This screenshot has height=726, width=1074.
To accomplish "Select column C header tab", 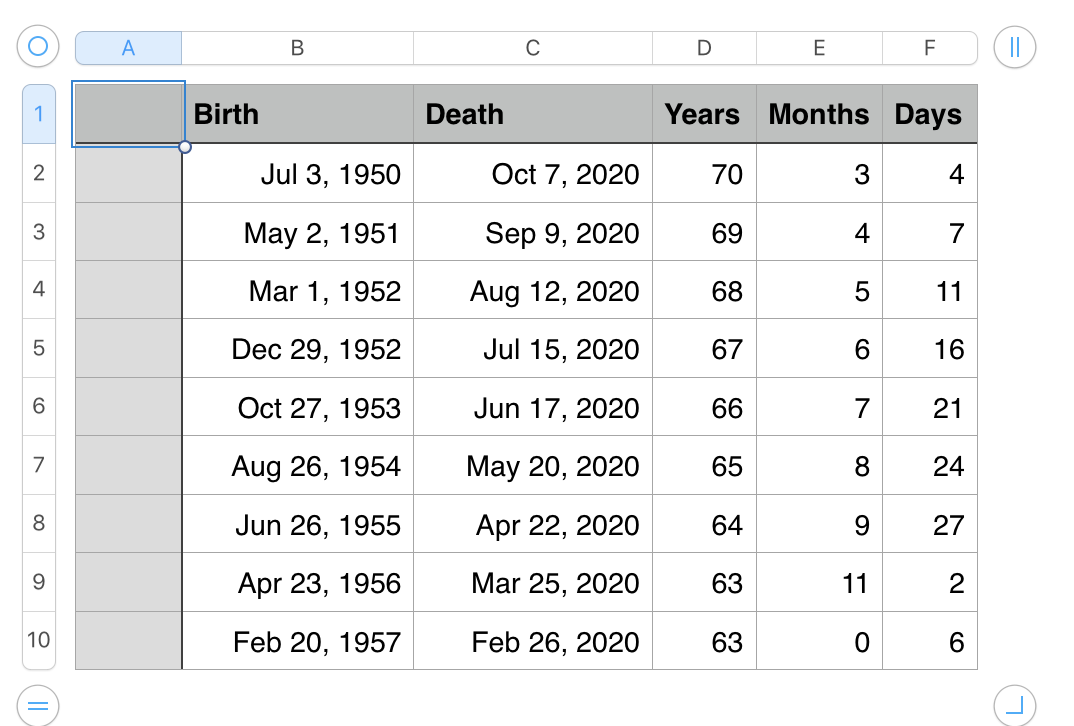I will click(x=533, y=48).
